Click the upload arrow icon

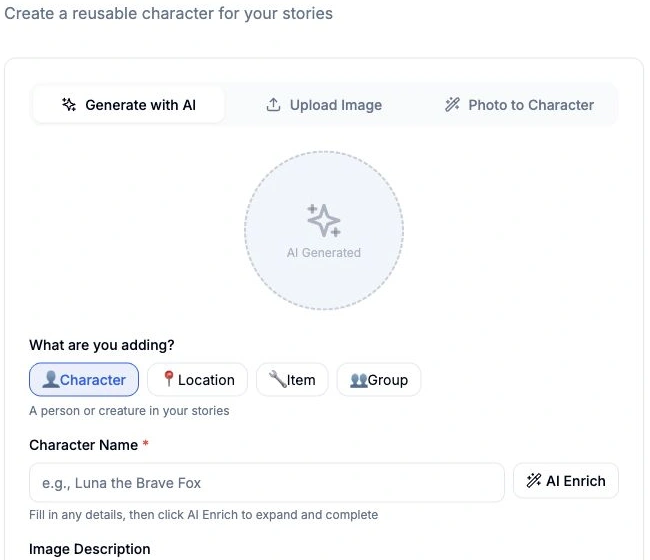pyautogui.click(x=273, y=105)
